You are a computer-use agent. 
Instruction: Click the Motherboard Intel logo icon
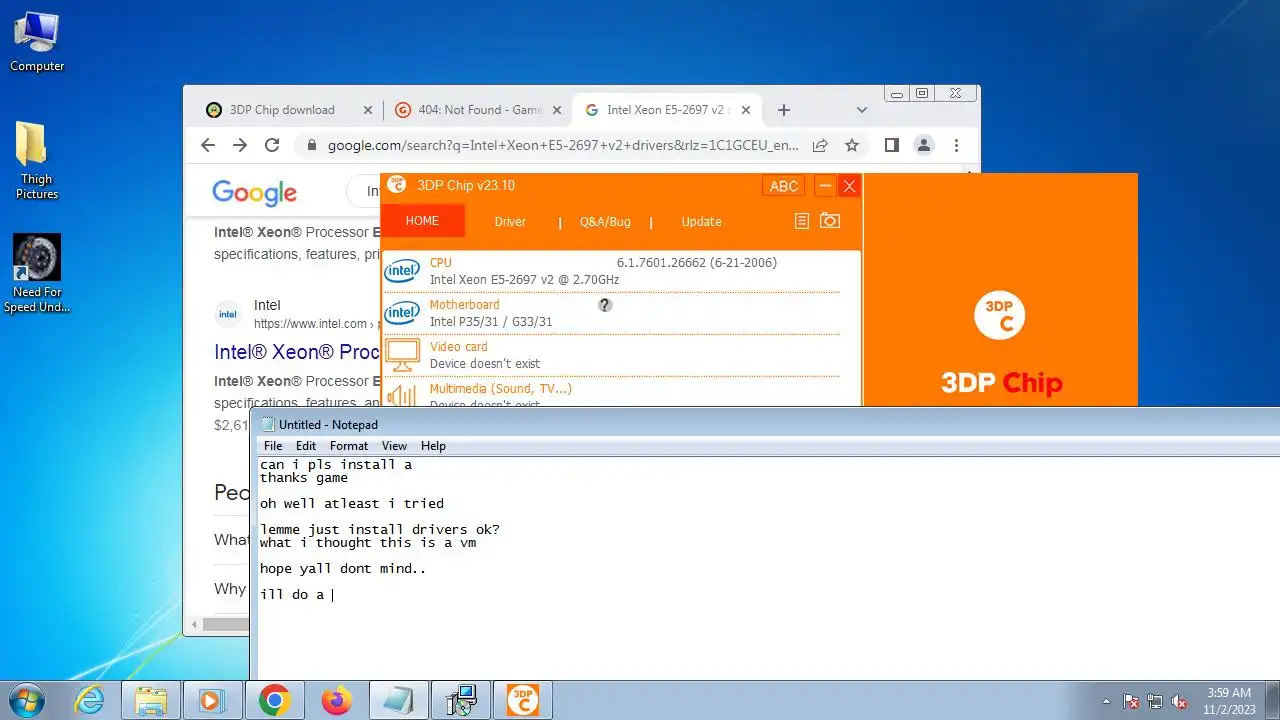402,313
